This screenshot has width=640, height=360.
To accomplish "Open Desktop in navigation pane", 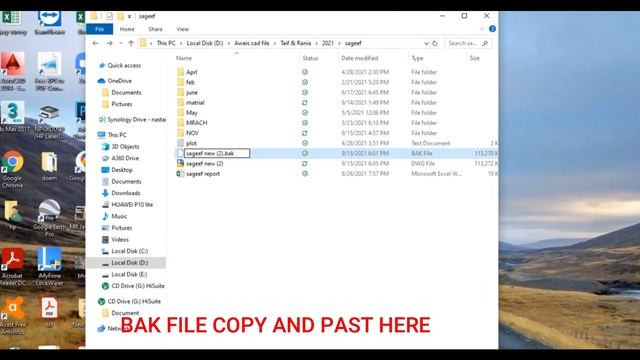I will (122, 170).
